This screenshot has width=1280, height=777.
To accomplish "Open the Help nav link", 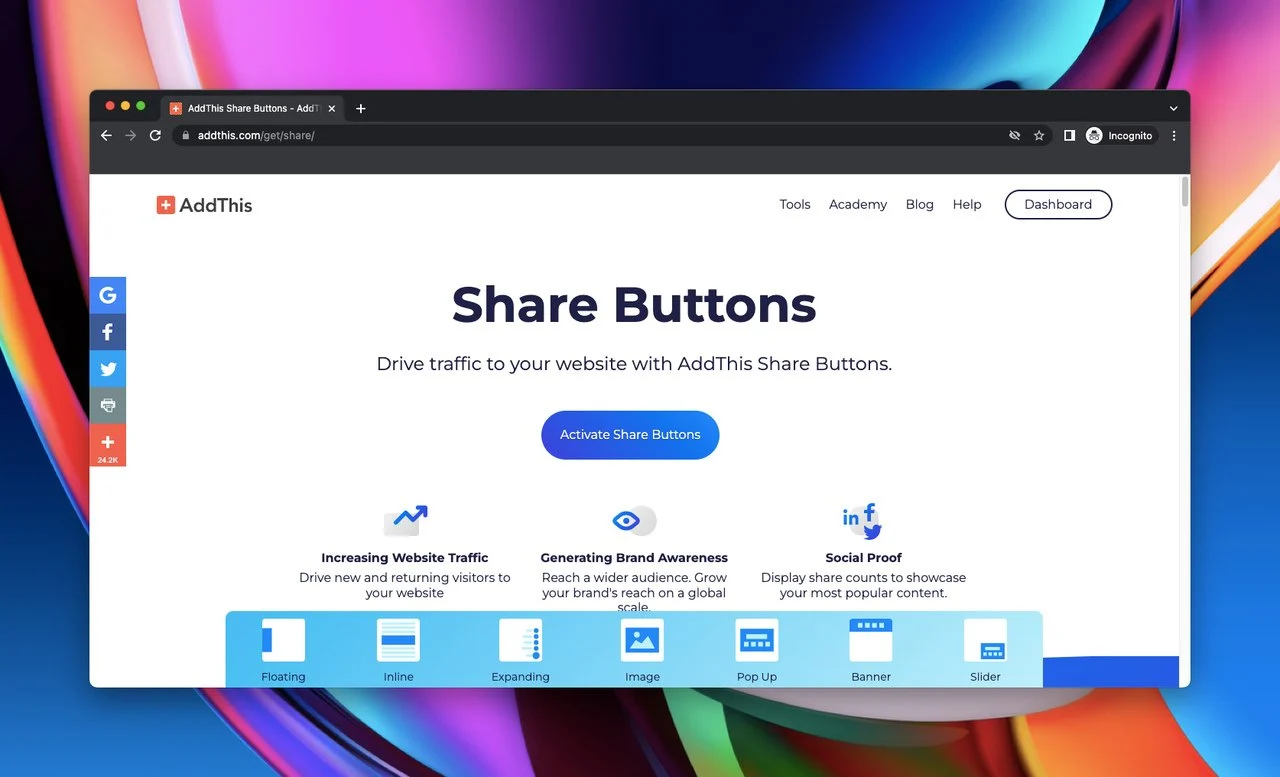I will point(967,204).
